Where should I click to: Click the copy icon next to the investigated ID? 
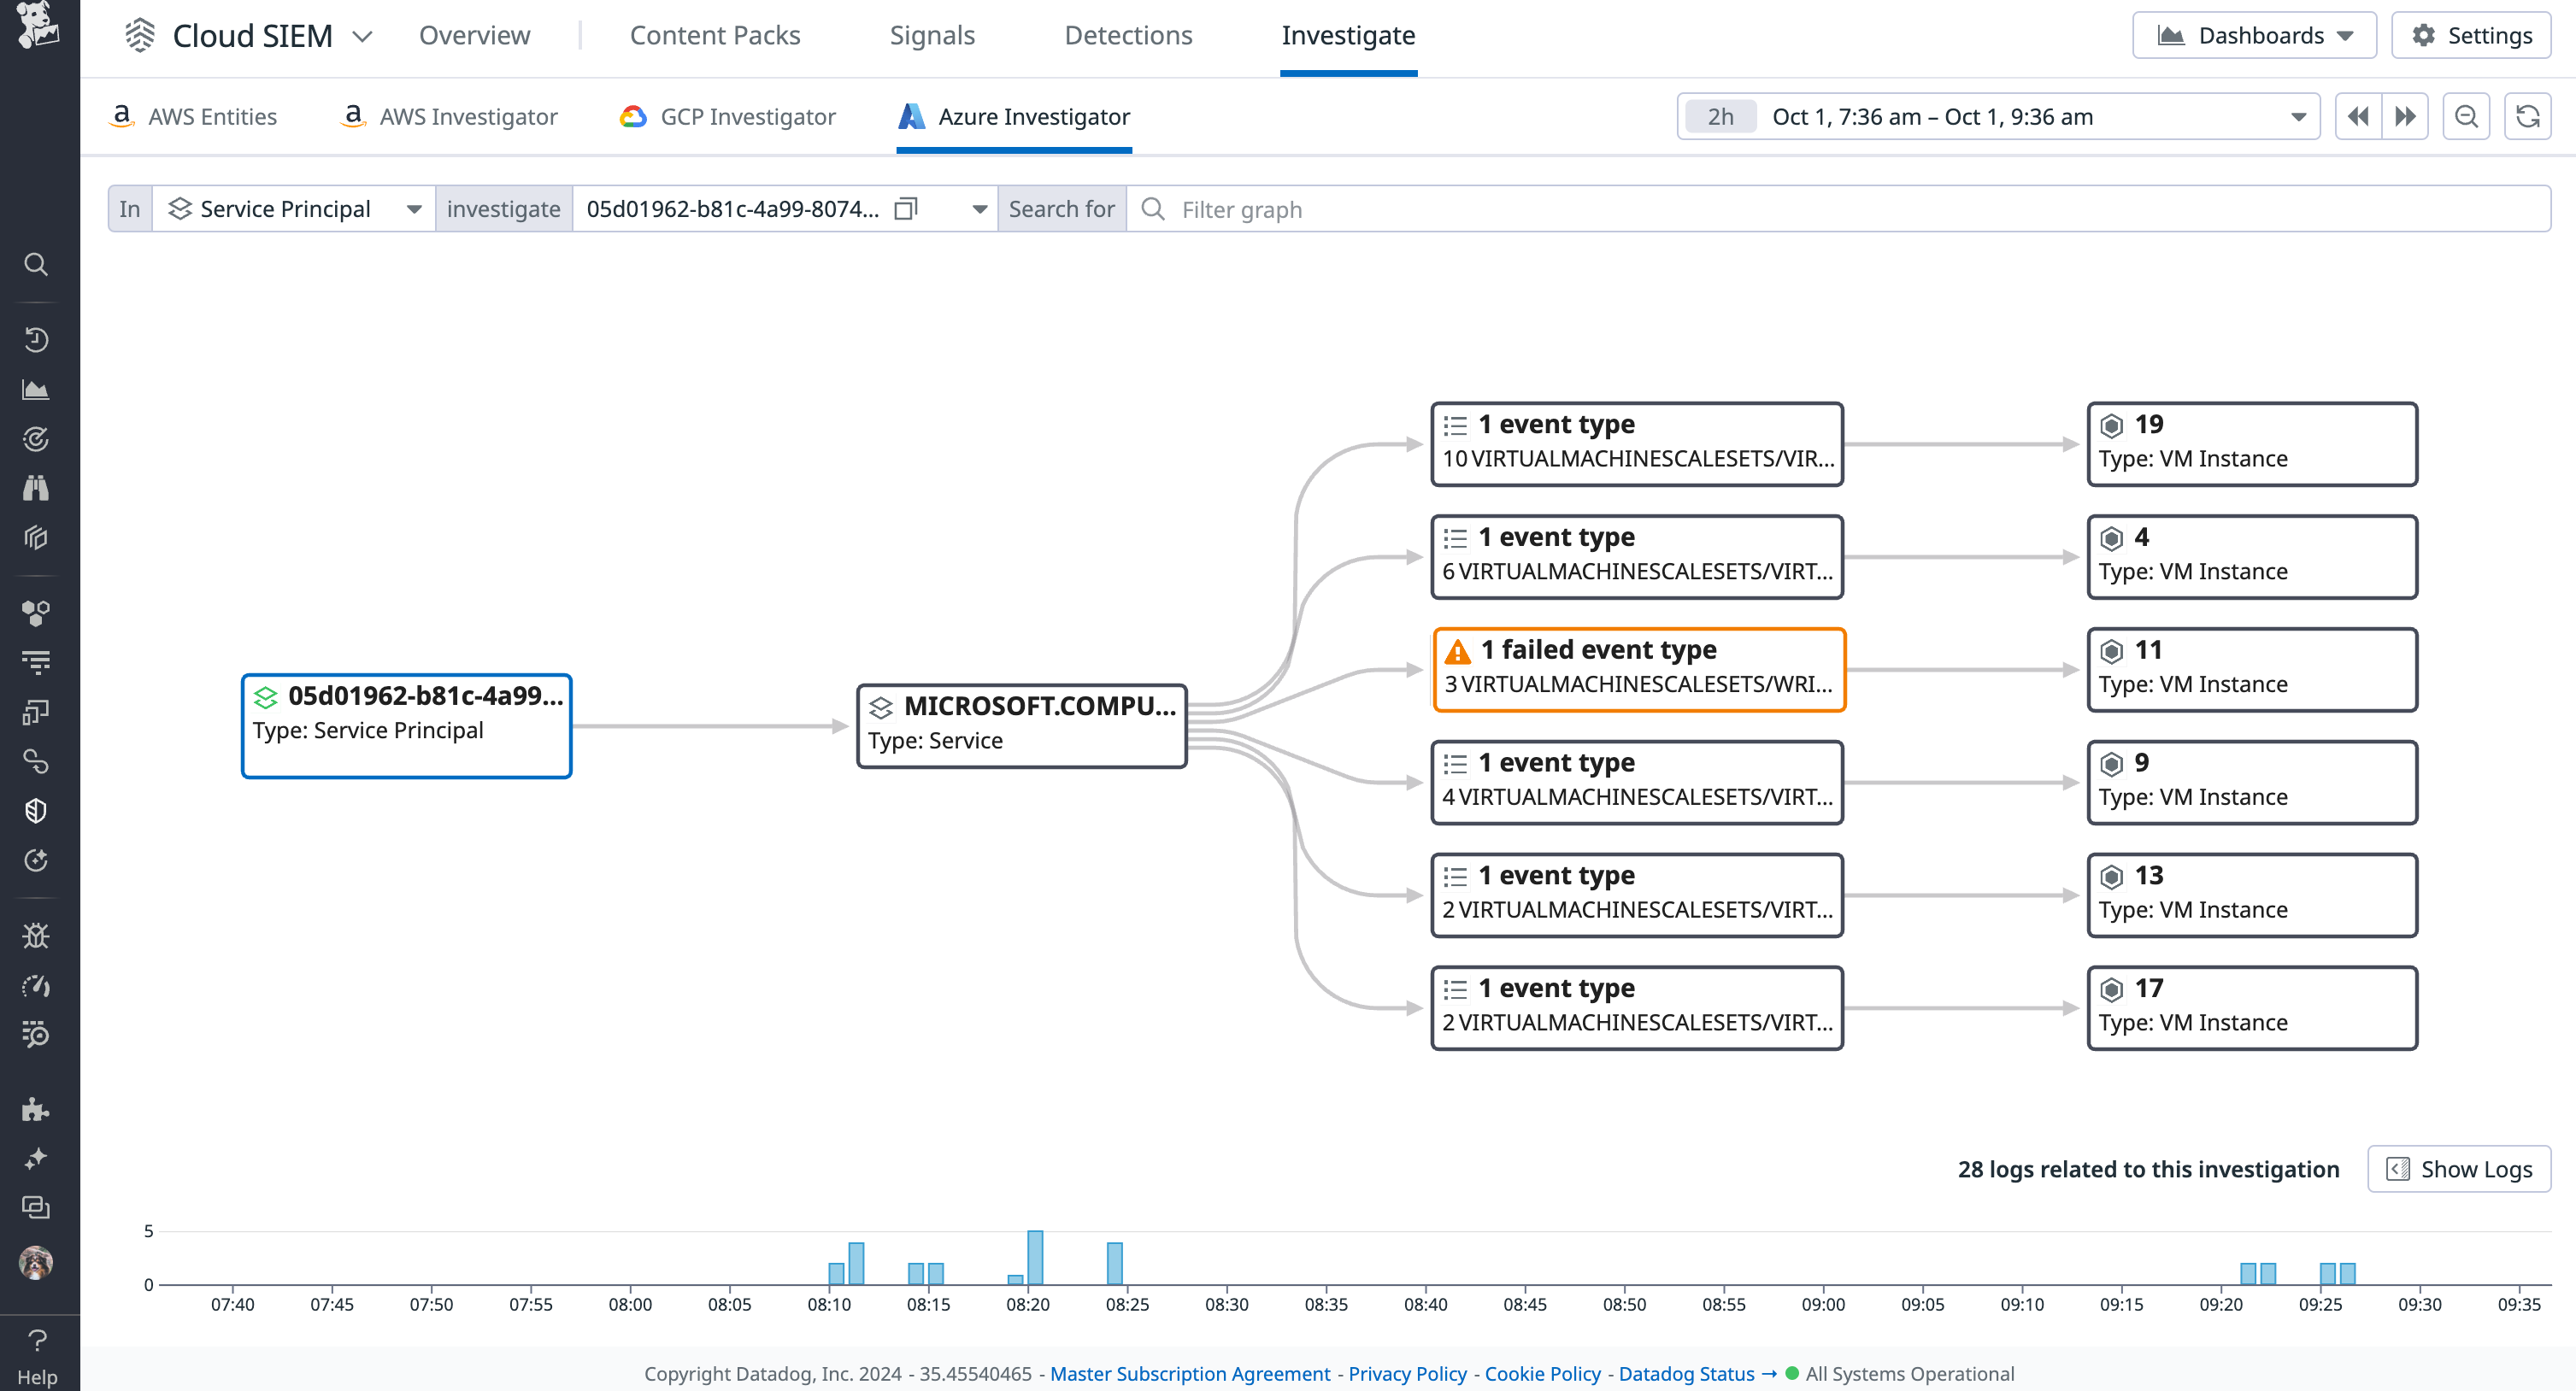point(904,209)
